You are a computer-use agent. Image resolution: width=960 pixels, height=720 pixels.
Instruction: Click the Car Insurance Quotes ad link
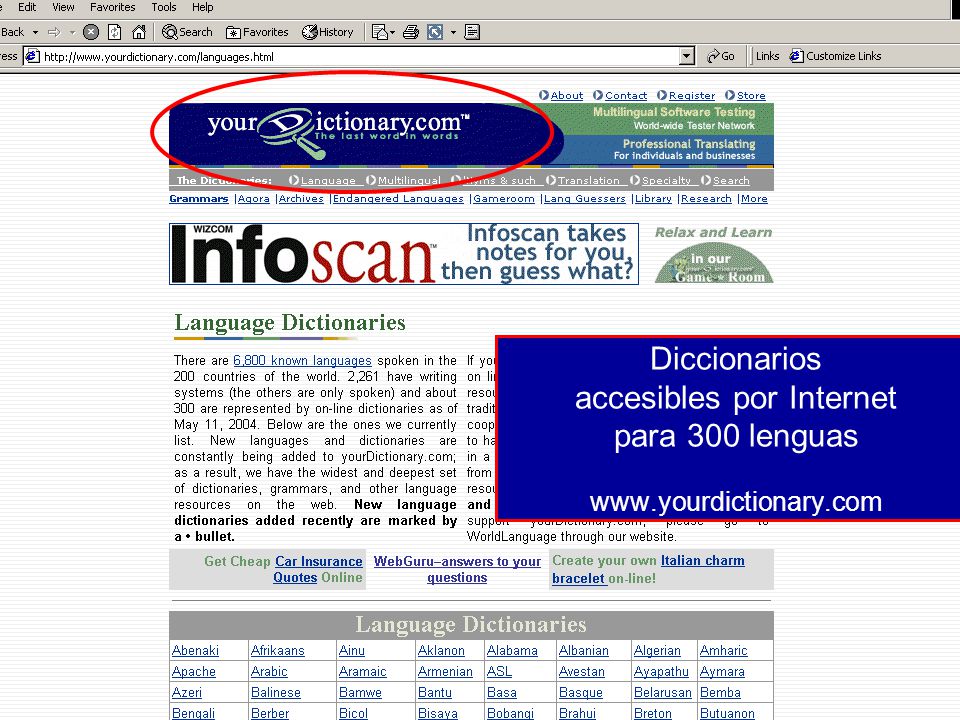pos(318,569)
